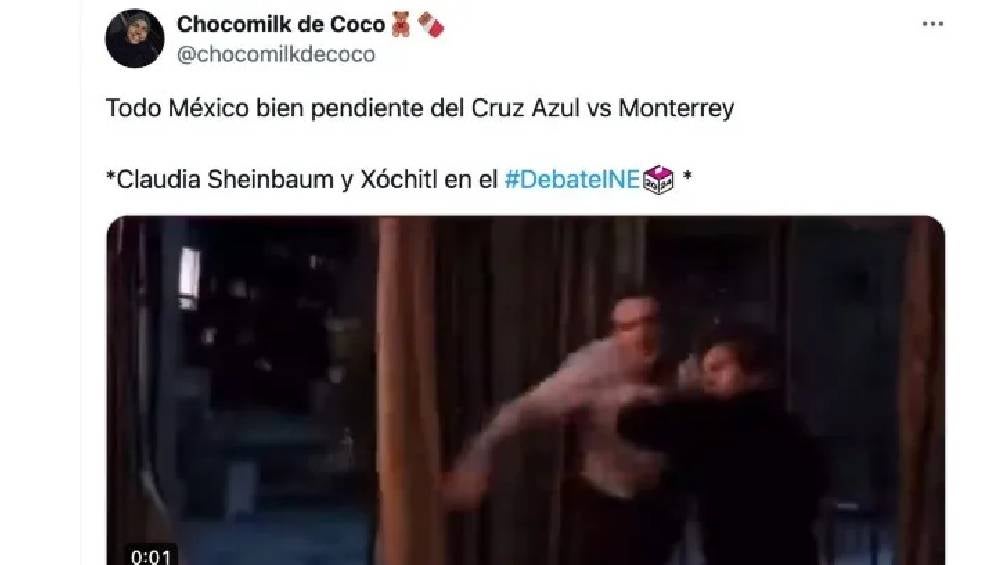Visit the @chocomilkdecoco handle link
The image size is (1004, 565).
276,54
